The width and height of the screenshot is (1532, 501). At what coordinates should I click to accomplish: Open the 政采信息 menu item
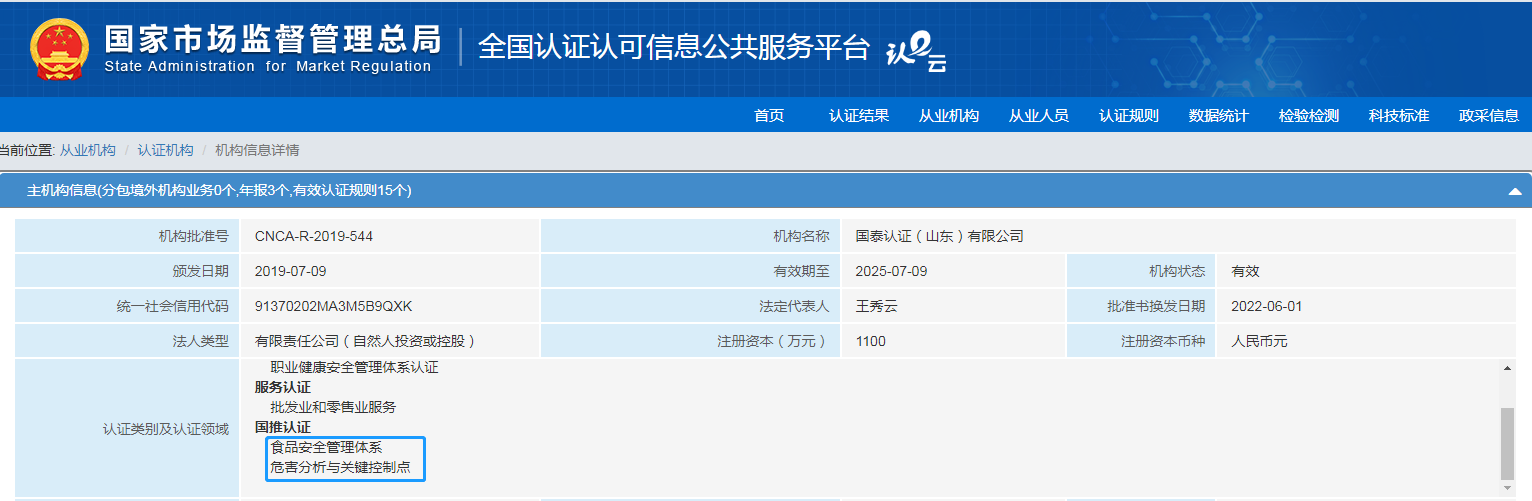(1489, 116)
